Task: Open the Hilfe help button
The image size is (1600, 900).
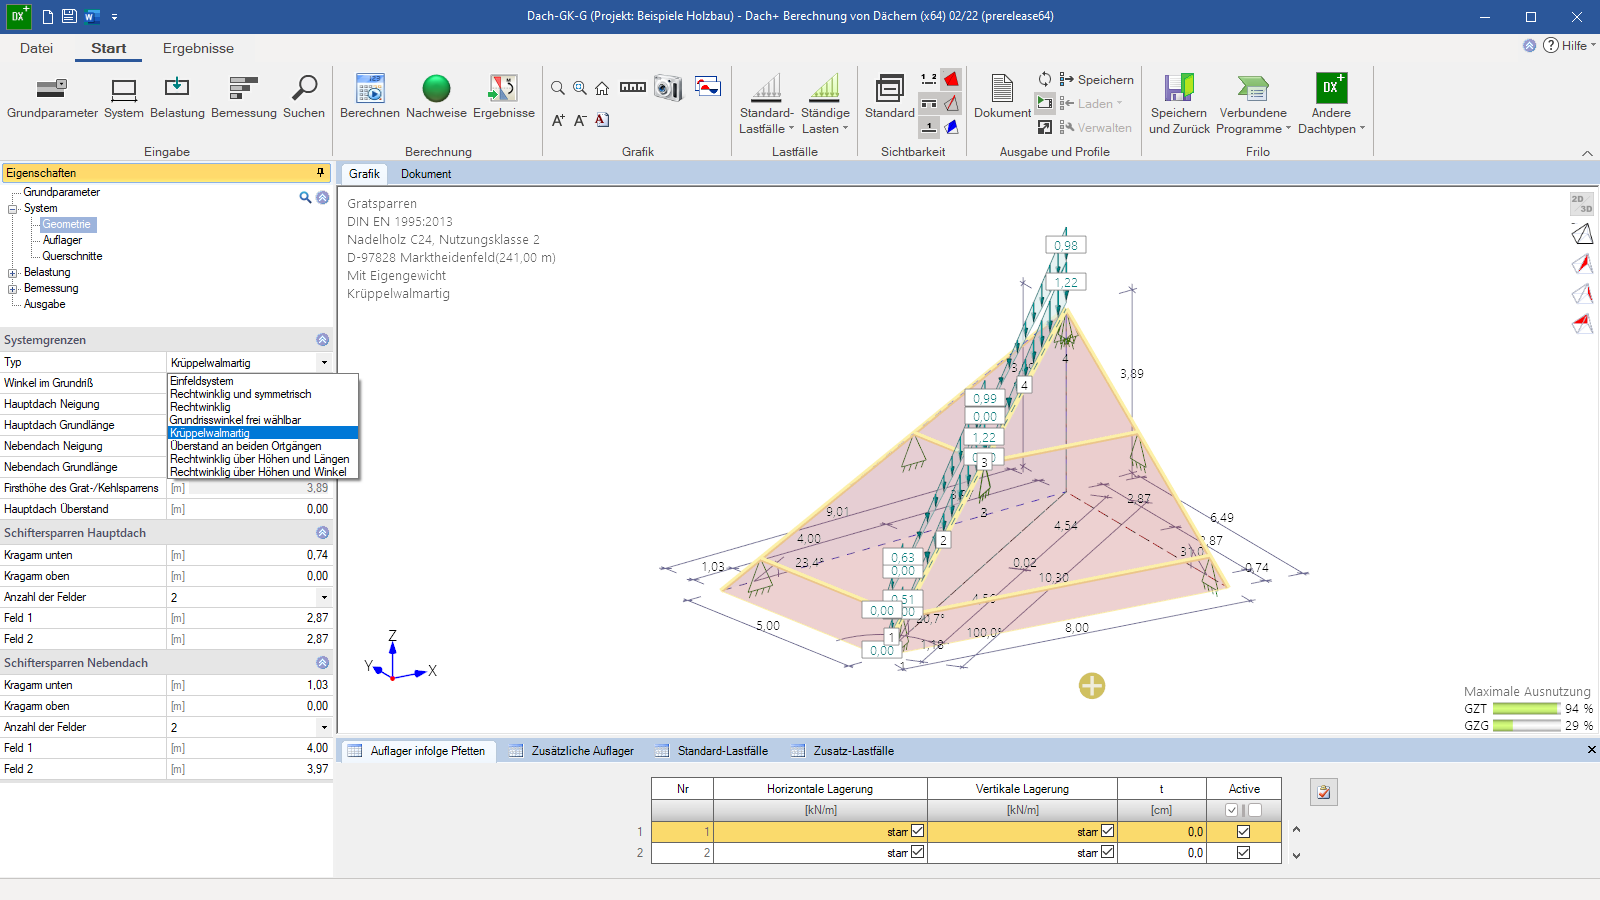Action: pyautogui.click(x=1568, y=45)
